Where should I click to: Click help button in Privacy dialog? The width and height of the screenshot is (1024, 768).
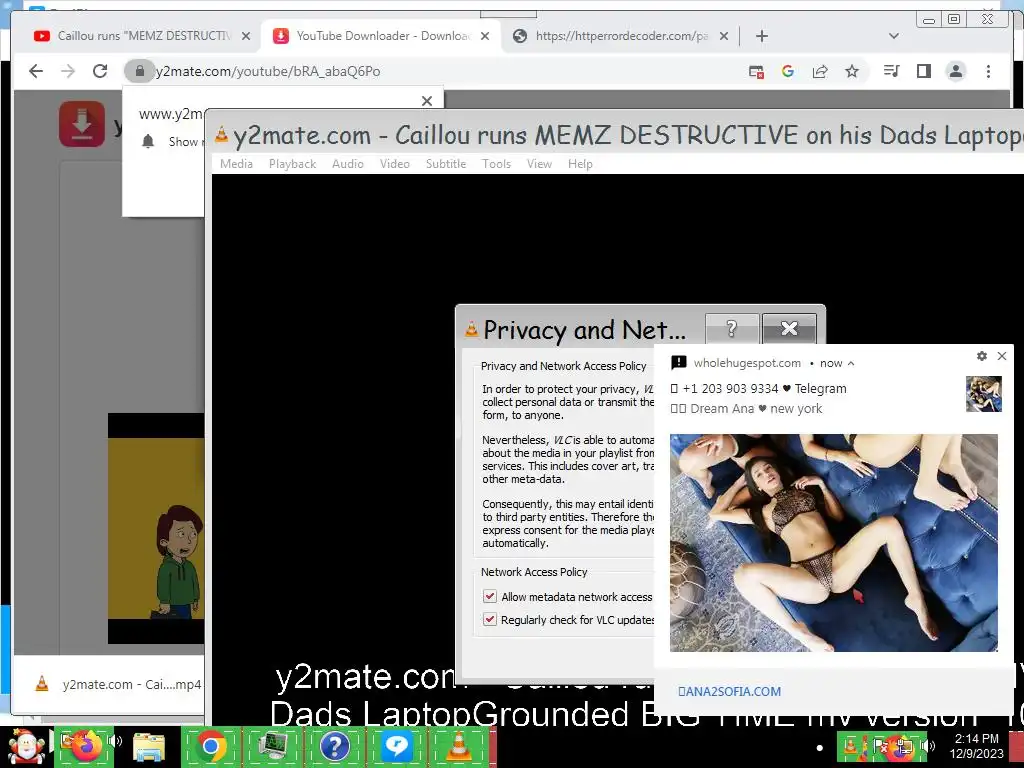coord(732,328)
